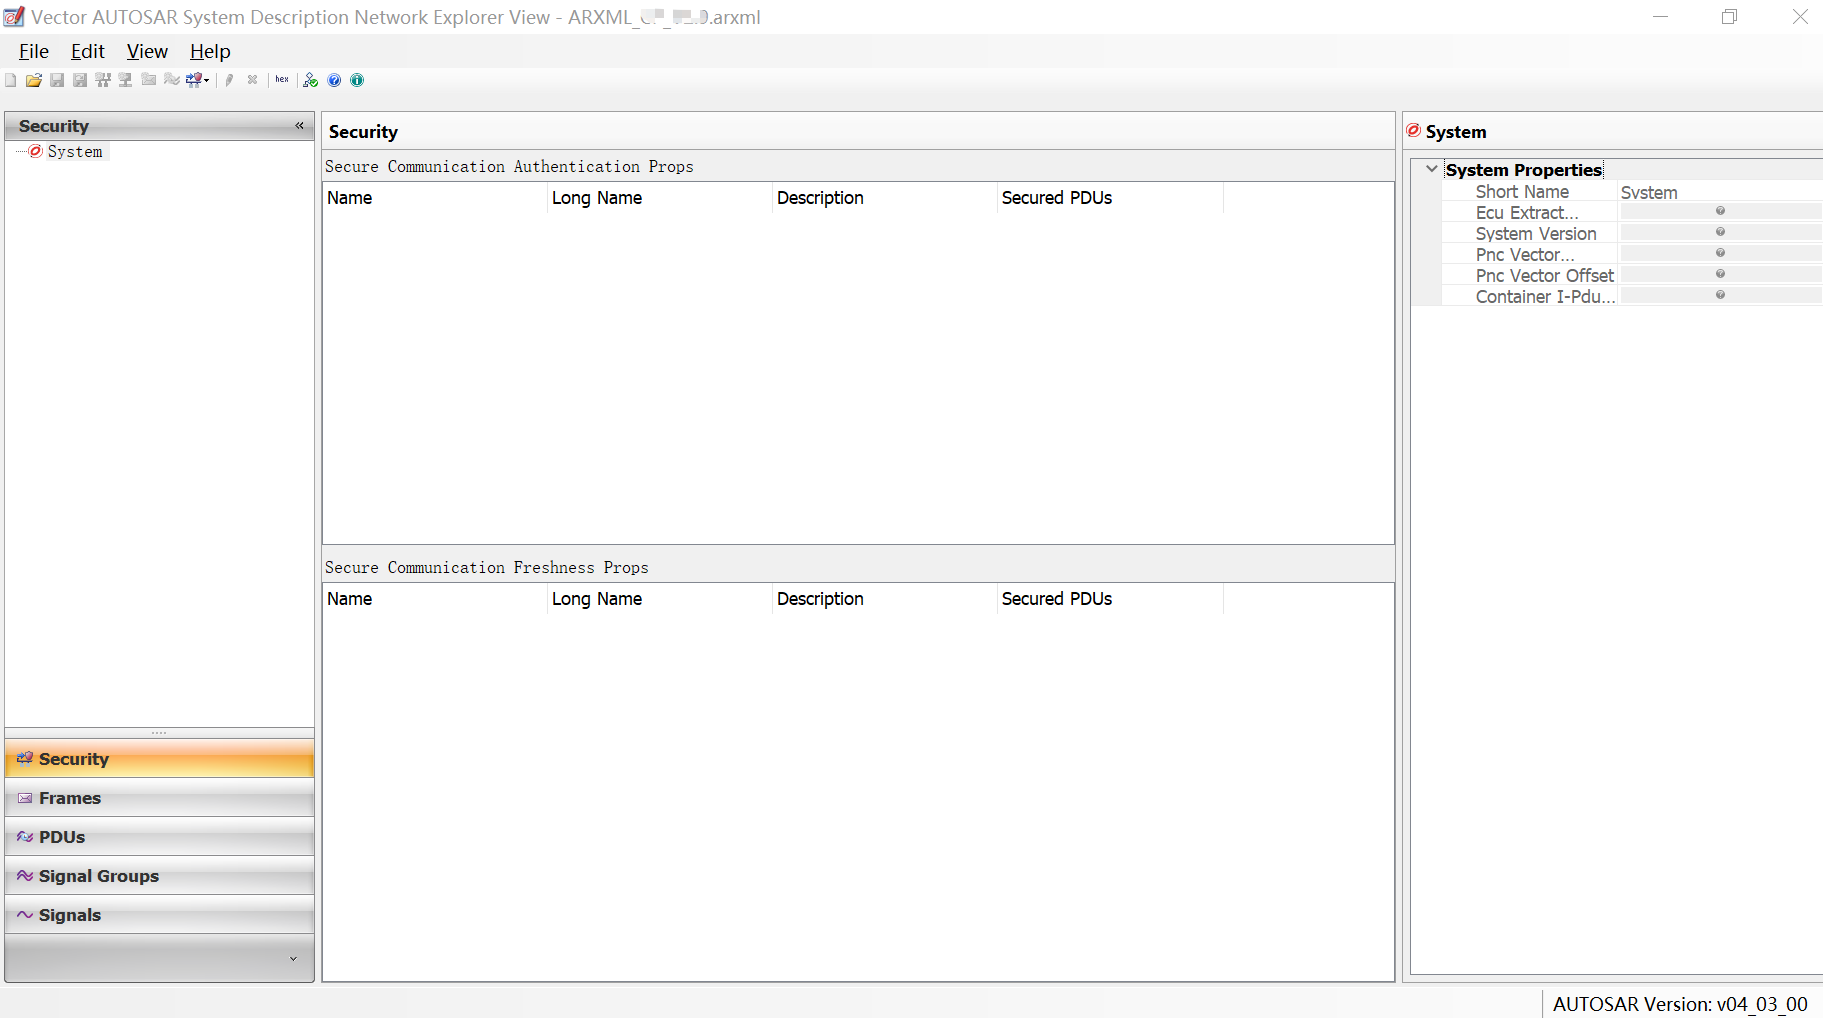Open the navigation pane overflow chevron

coord(293,959)
